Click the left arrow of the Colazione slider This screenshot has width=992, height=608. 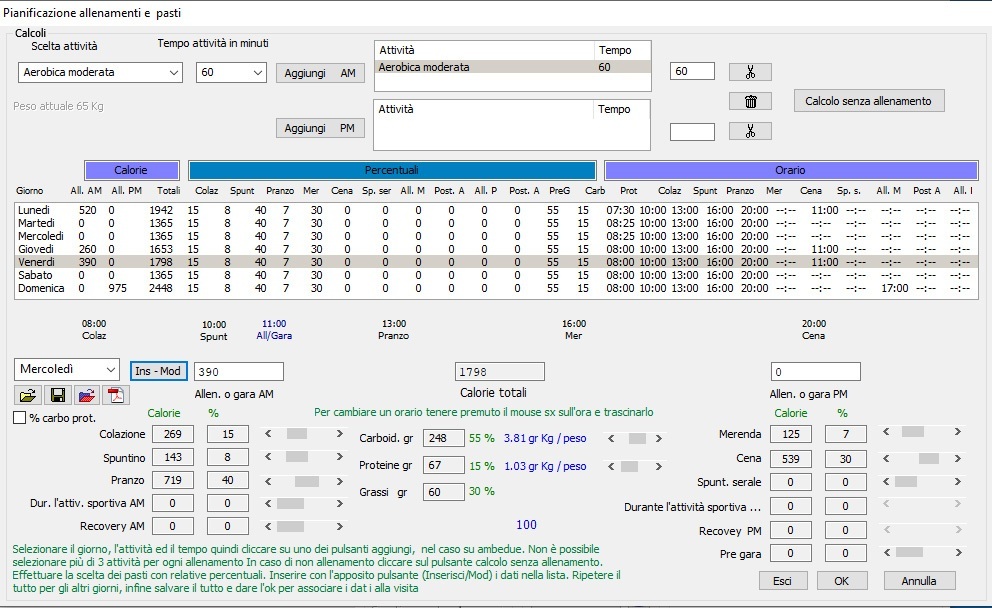click(x=268, y=434)
